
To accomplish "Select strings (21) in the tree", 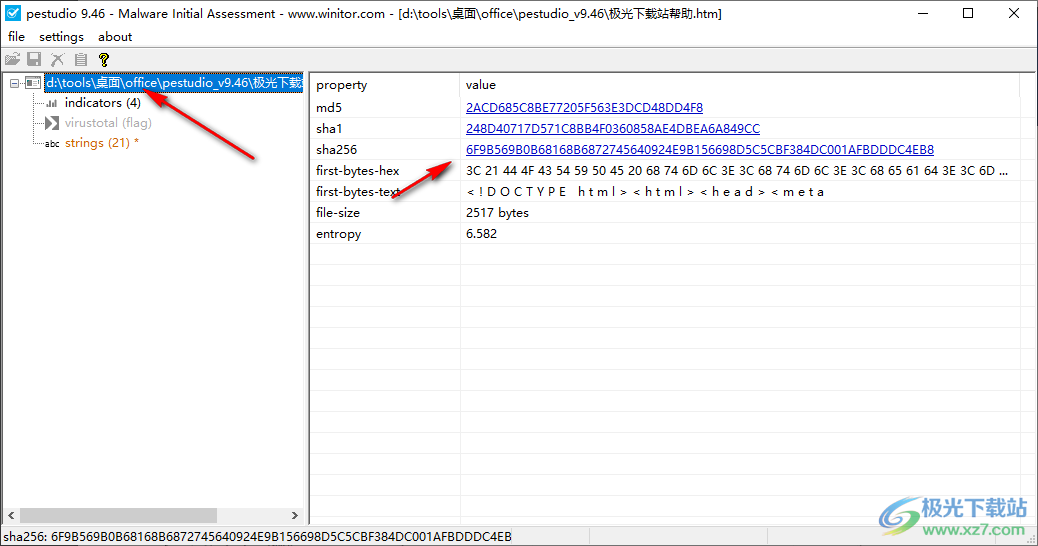I will (102, 143).
